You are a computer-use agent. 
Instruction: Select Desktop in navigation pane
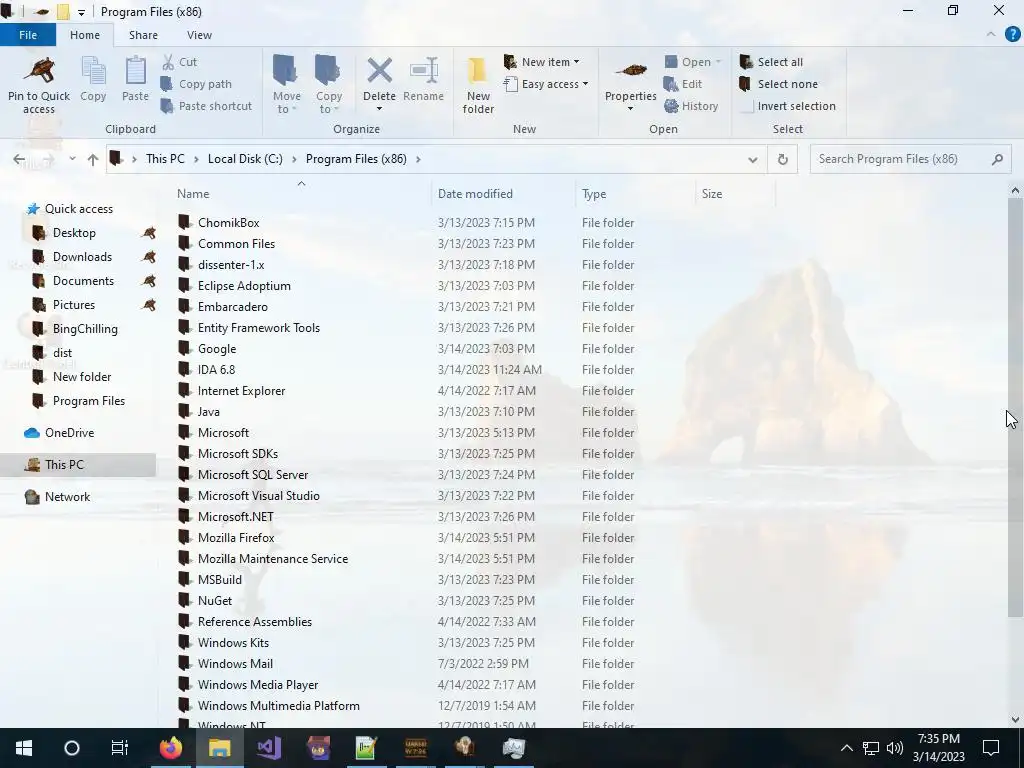(74, 232)
